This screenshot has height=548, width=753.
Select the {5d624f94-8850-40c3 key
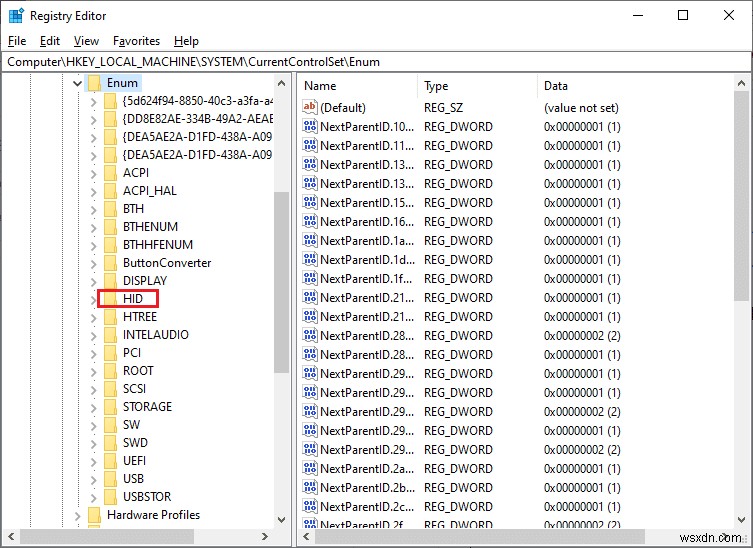tap(197, 101)
